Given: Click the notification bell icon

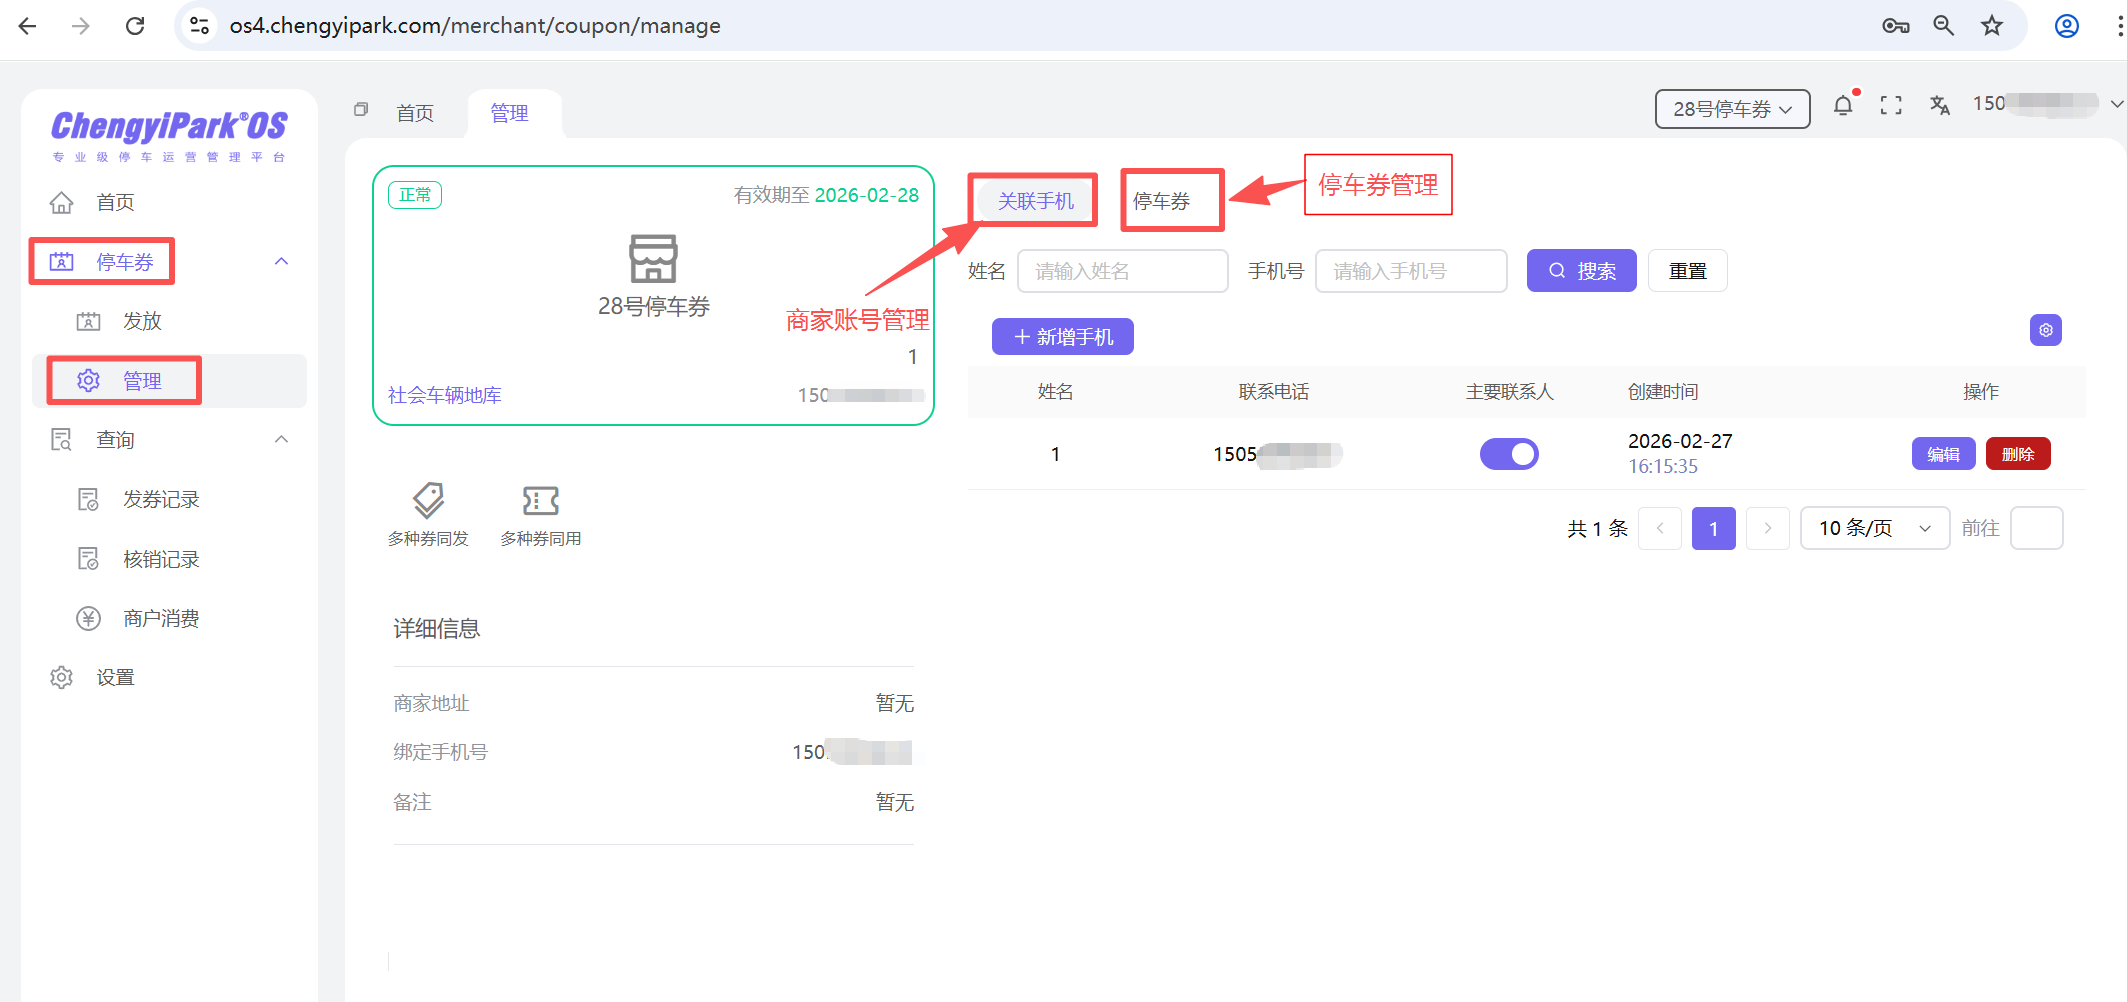Looking at the screenshot, I should coord(1843,105).
